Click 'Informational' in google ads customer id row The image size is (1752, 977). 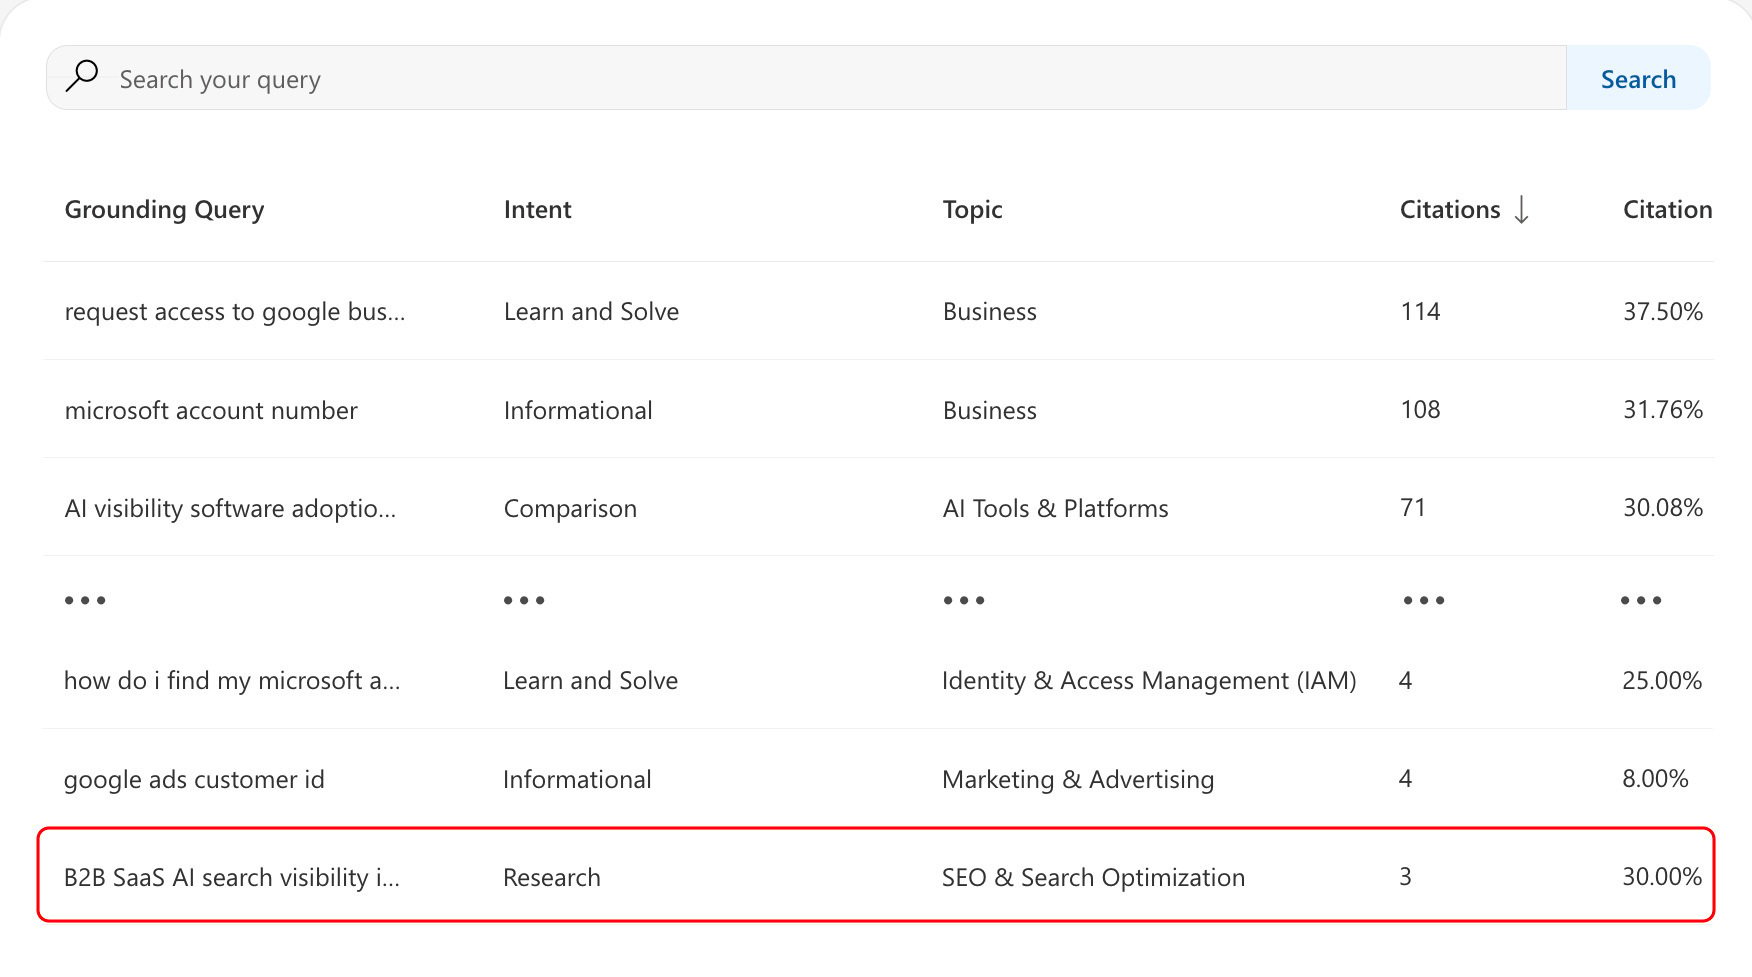coord(577,780)
